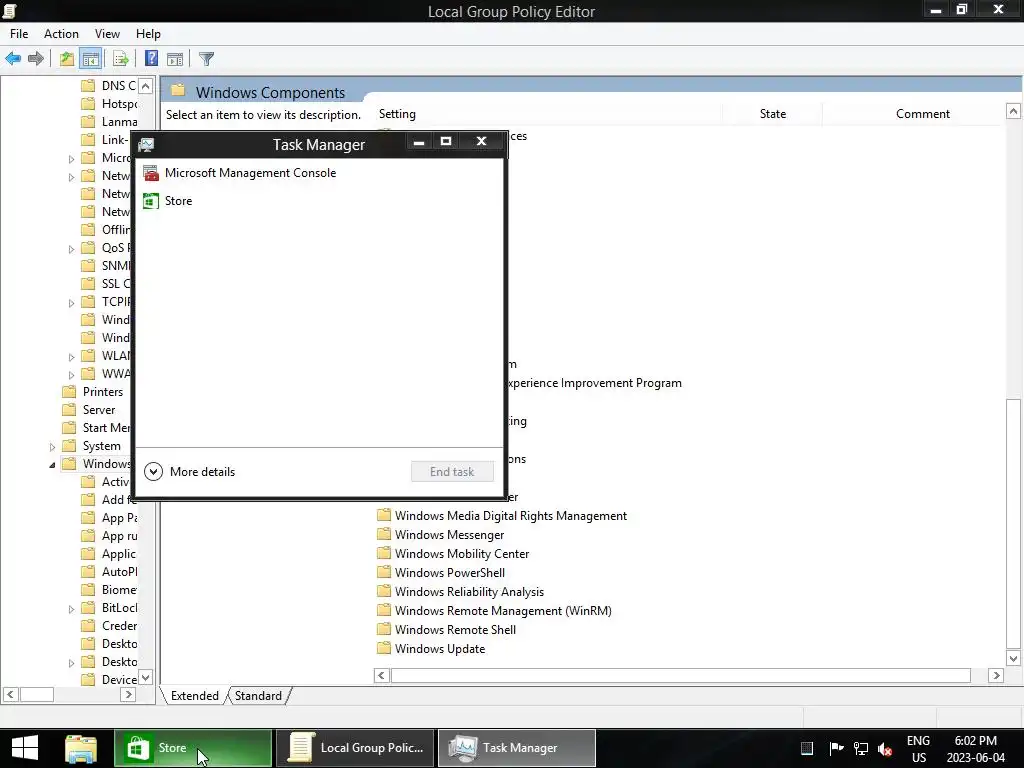Screen dimensions: 1024x768
Task: Expand the WLAN tree node
Action: point(71,357)
